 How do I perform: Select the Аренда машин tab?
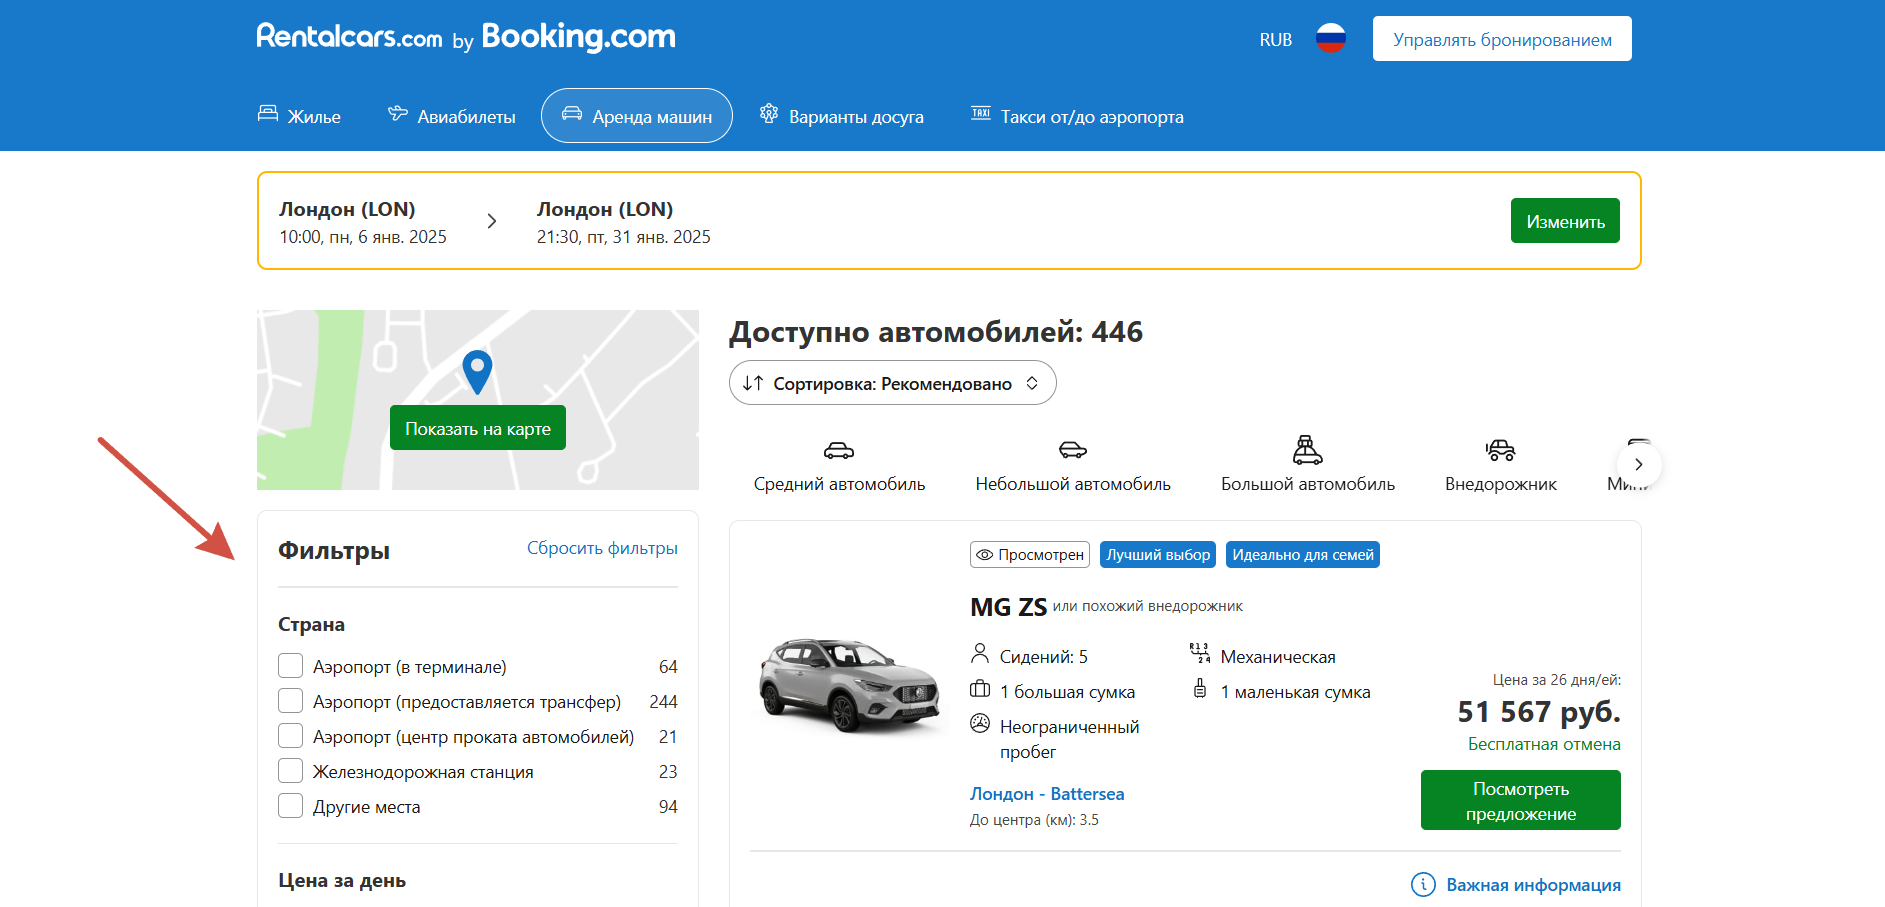(x=637, y=116)
